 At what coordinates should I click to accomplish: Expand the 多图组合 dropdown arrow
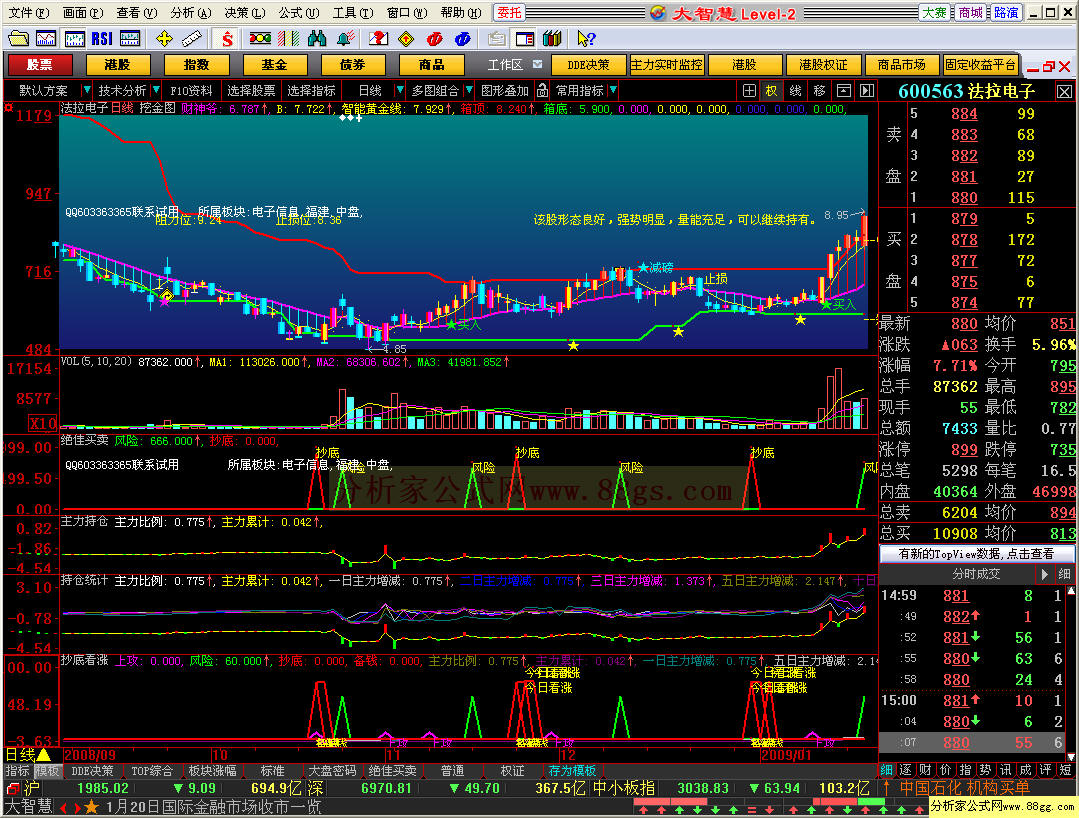(x=469, y=90)
